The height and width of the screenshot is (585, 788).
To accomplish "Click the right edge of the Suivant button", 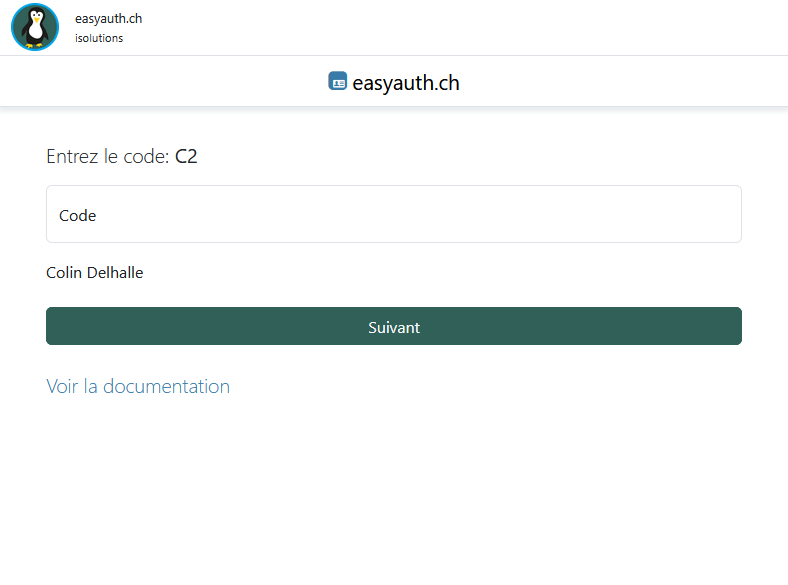I will [x=728, y=326].
